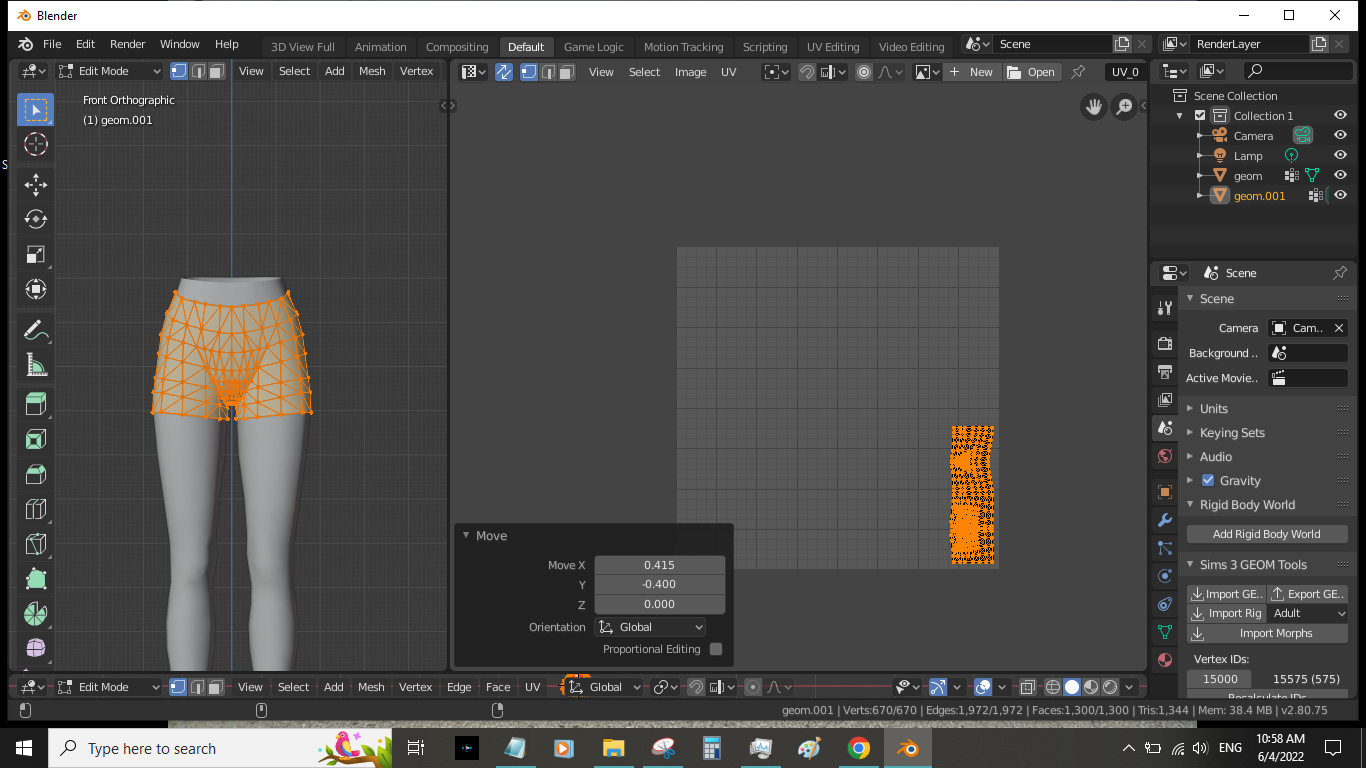Click the Import Morphs button

point(1266,633)
